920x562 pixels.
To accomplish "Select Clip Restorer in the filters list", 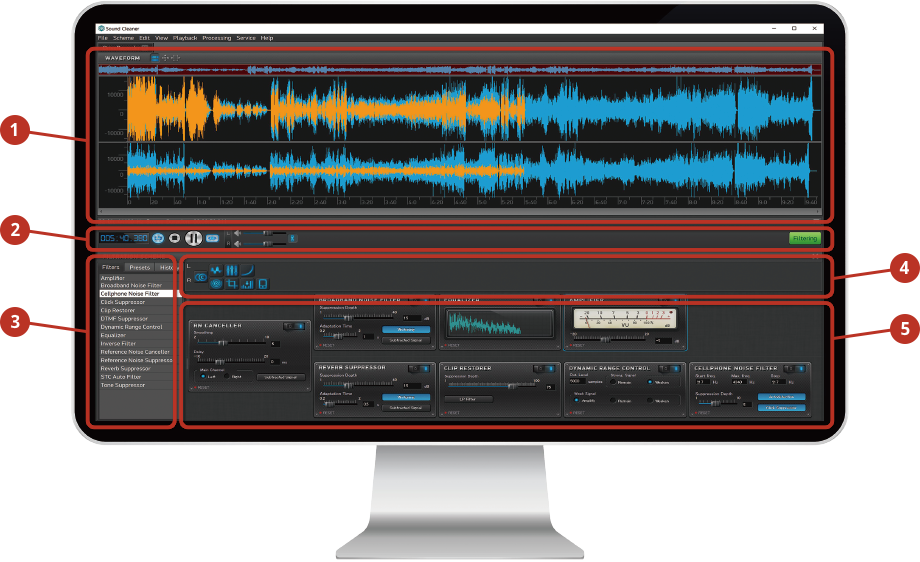I will pyautogui.click(x=136, y=310).
